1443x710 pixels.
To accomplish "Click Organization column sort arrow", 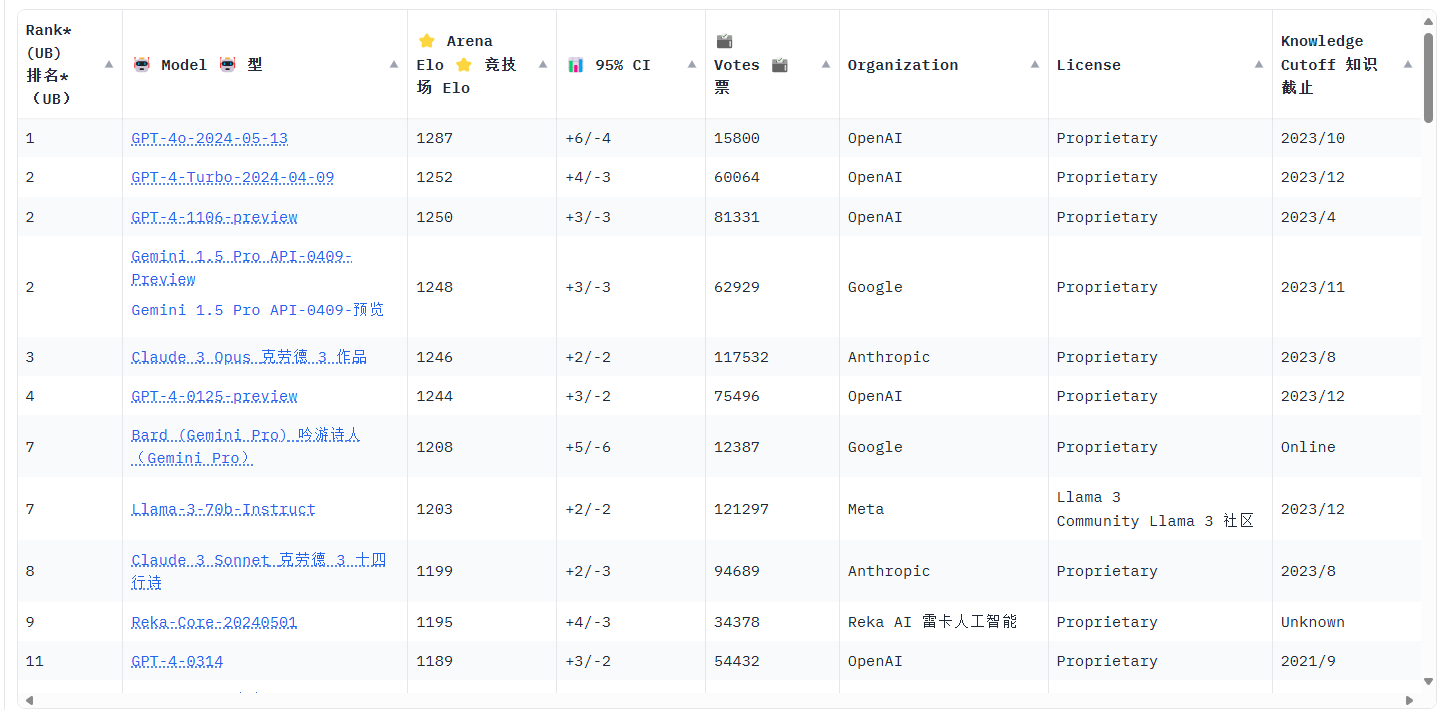I will pos(1035,65).
